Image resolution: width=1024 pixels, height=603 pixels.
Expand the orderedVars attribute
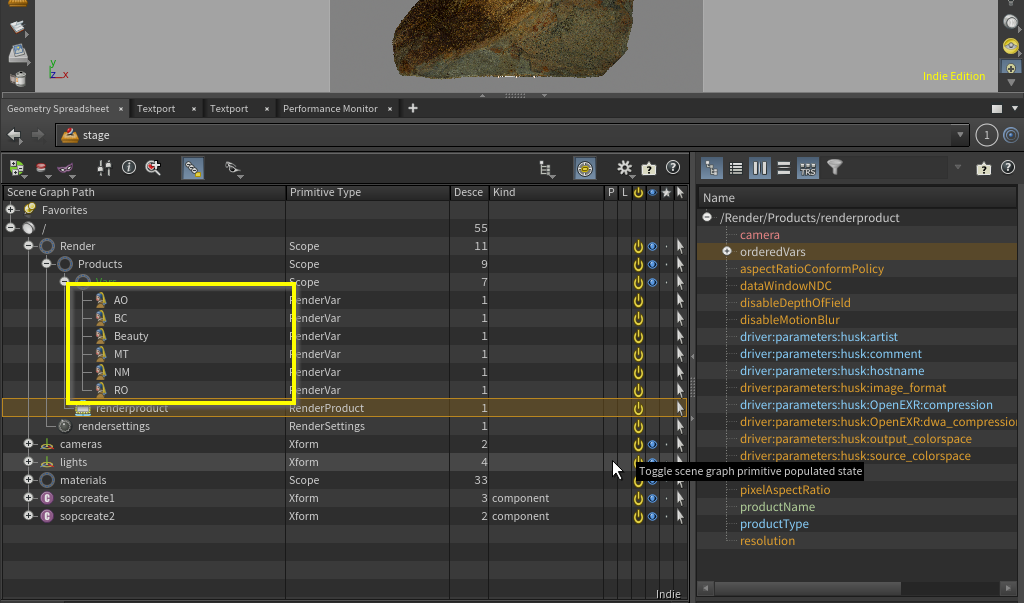(x=726, y=252)
